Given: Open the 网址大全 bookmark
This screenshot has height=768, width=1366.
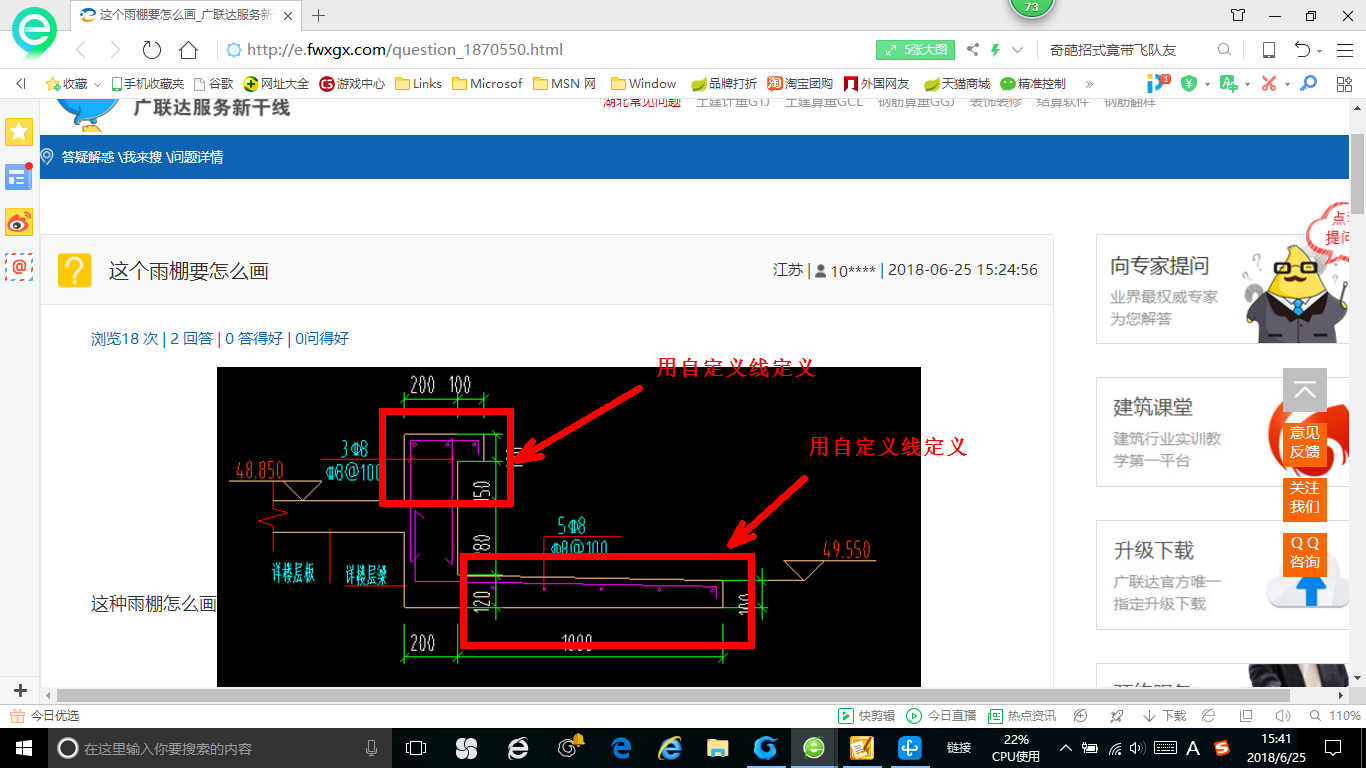Looking at the screenshot, I should [x=277, y=84].
